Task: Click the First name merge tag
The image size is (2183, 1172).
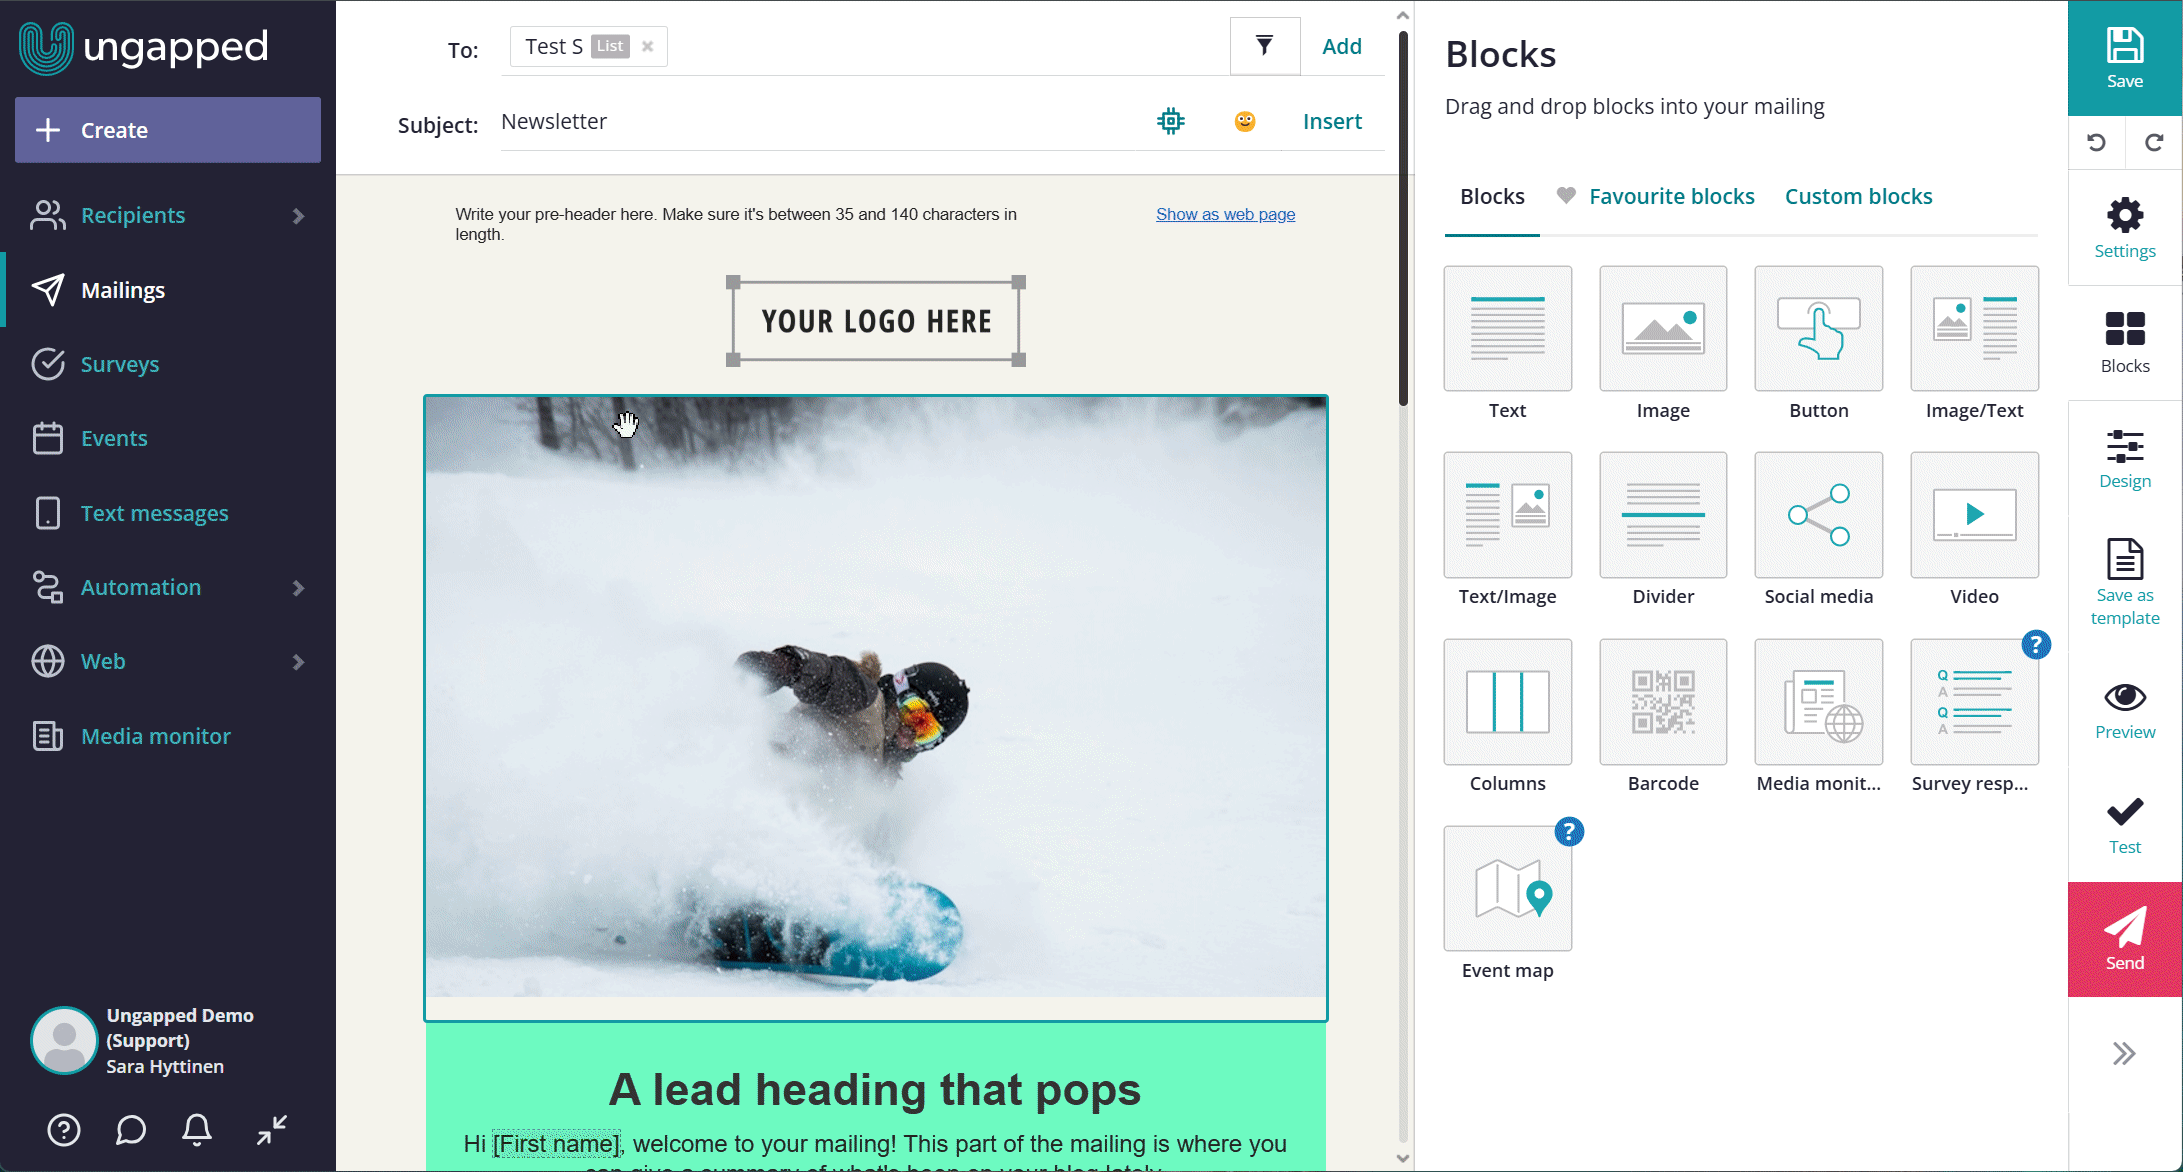Action: (x=557, y=1143)
